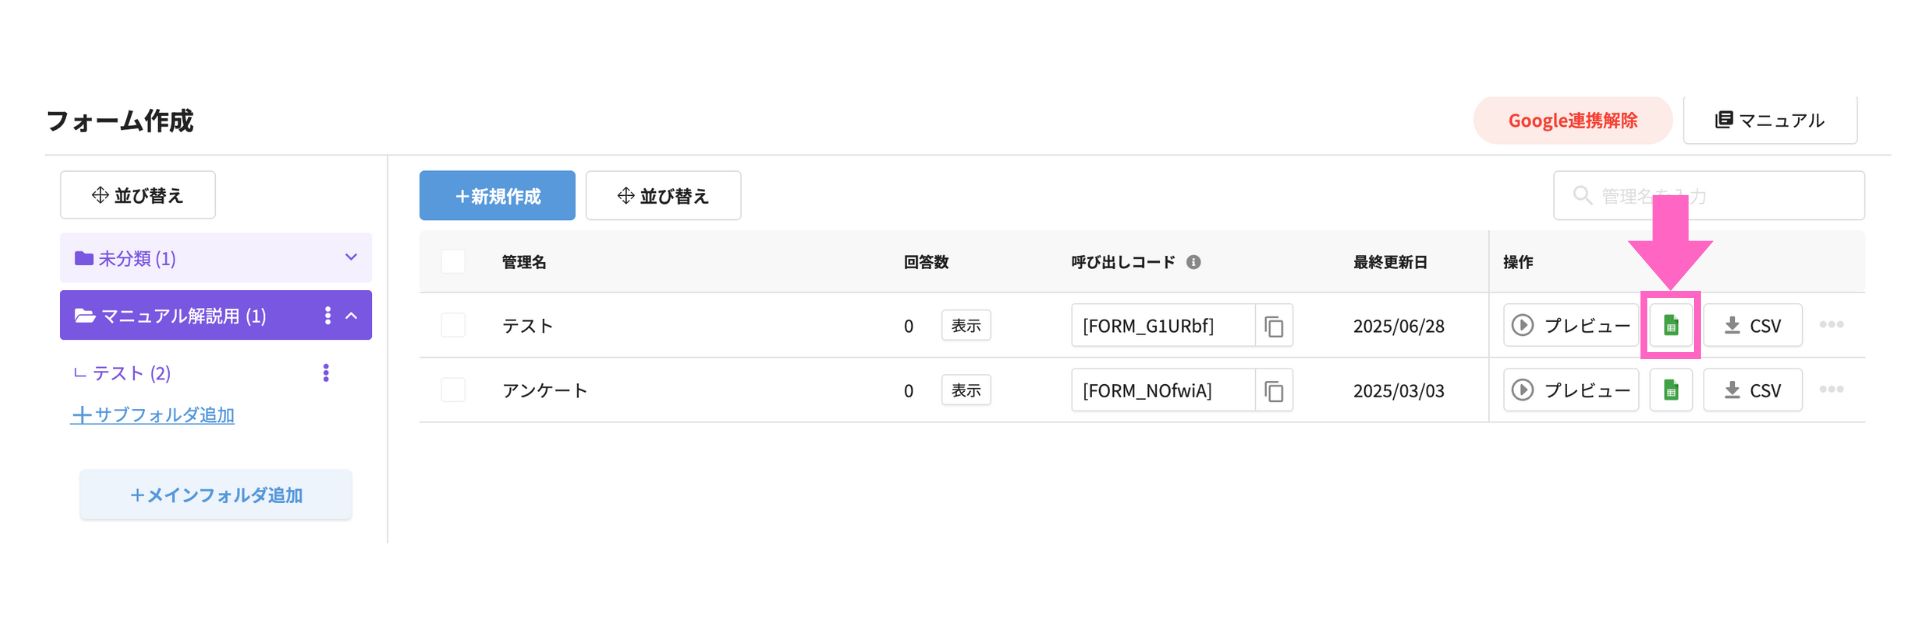
Task: Collapse the マニュアル解説用 folder chevron
Action: [351, 316]
